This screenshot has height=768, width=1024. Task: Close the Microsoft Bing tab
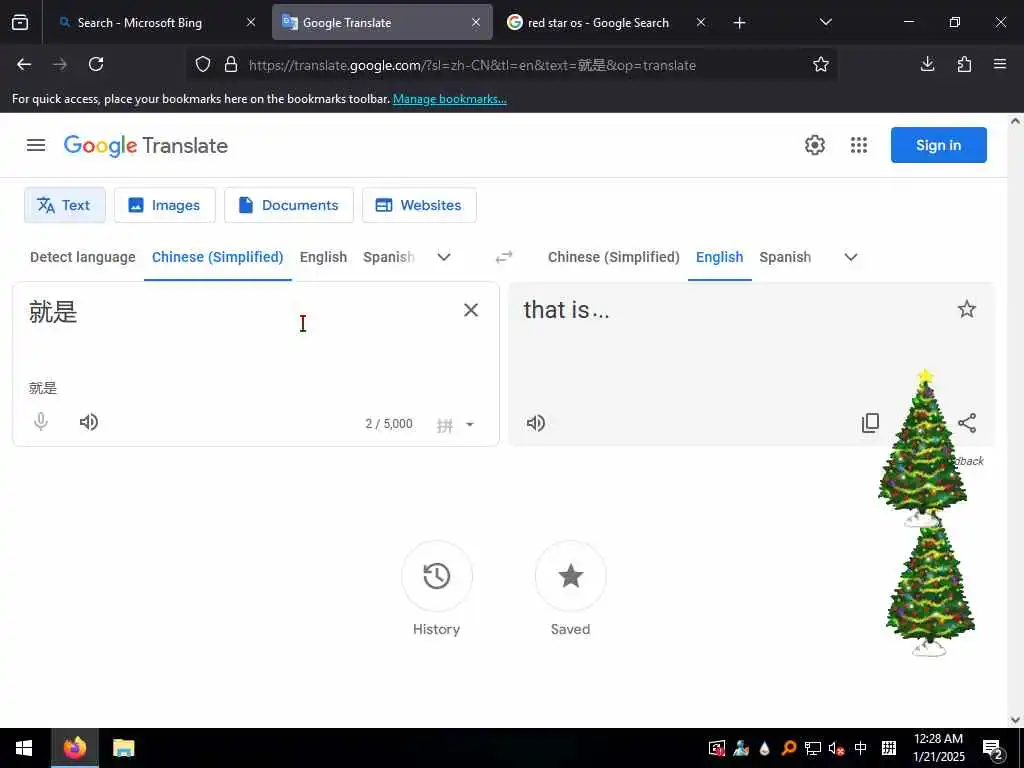tap(251, 23)
